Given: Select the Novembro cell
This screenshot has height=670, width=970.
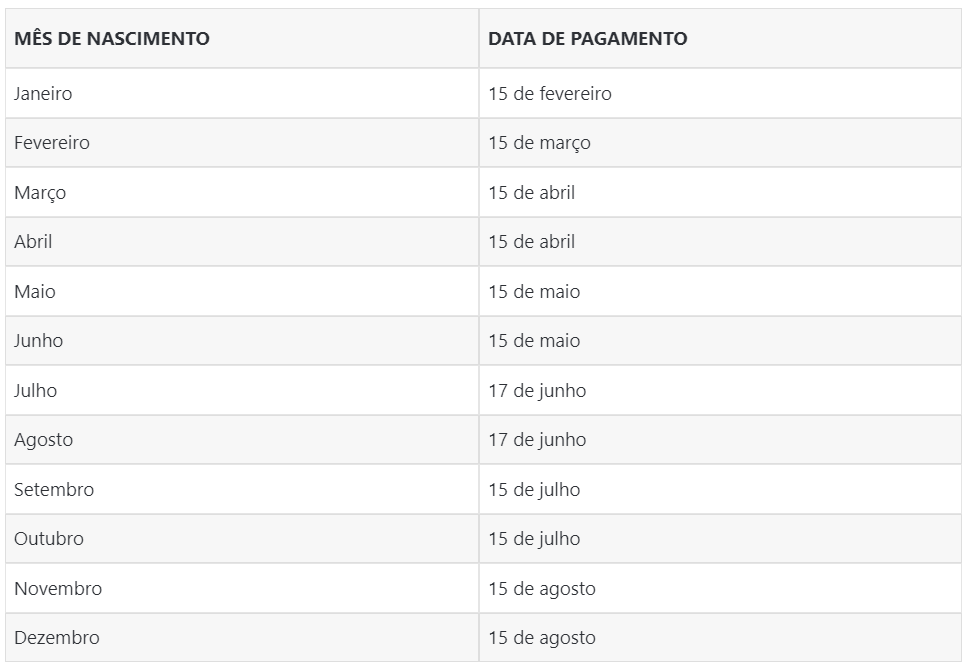Looking at the screenshot, I should coord(58,589).
